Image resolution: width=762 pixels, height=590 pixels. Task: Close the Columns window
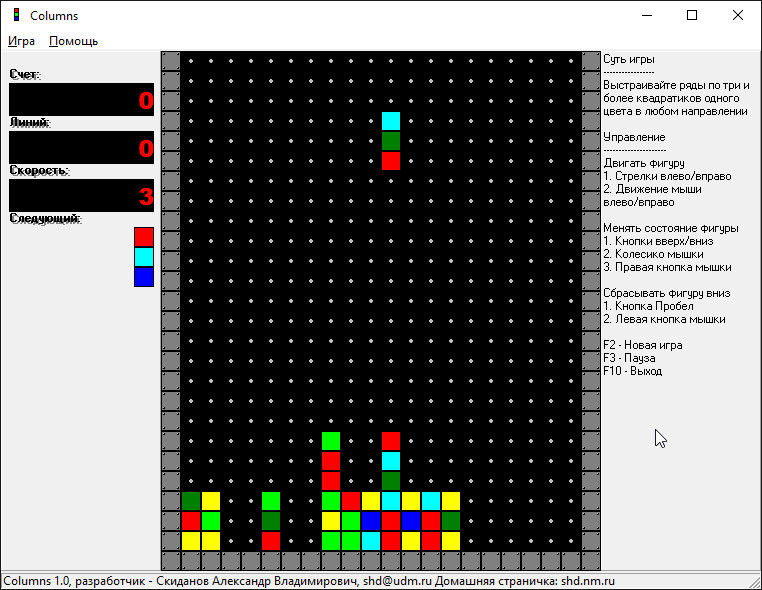pos(738,16)
